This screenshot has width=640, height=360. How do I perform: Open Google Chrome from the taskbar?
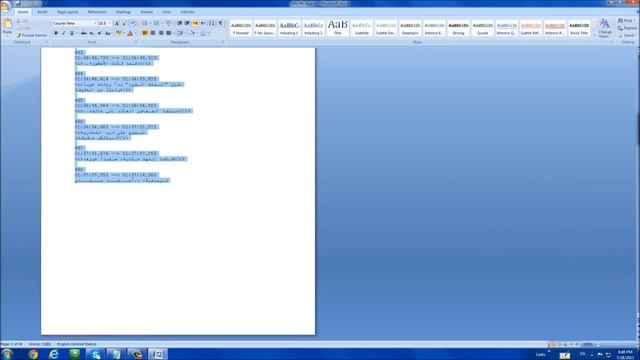(x=33, y=354)
